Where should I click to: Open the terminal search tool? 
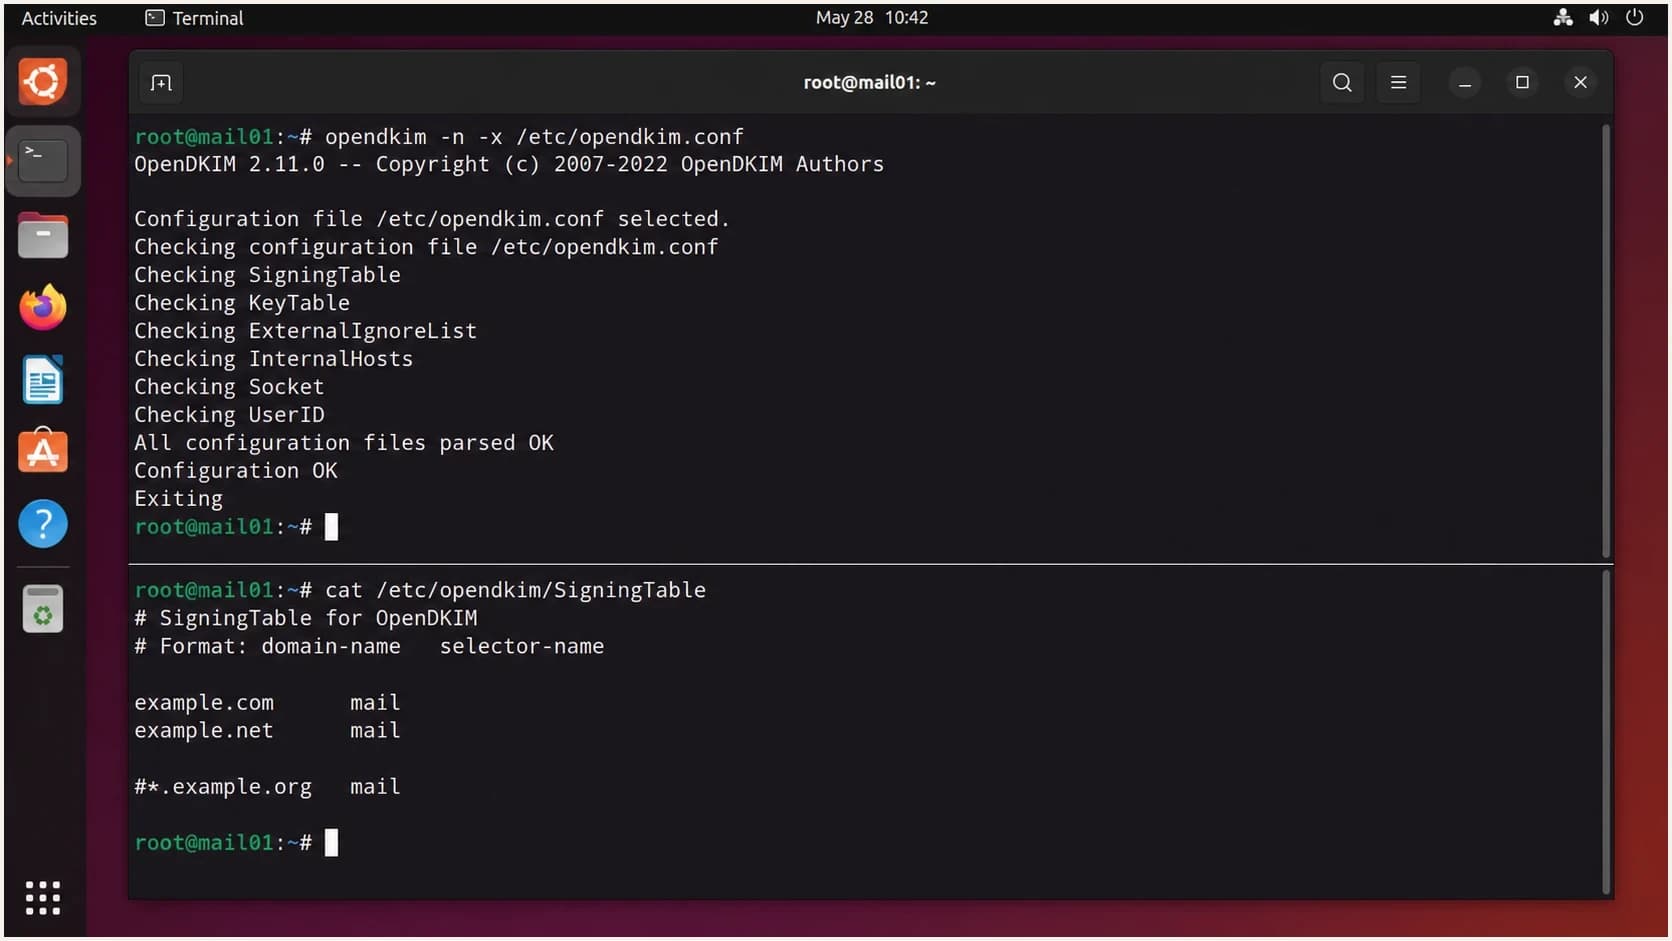pyautogui.click(x=1342, y=83)
